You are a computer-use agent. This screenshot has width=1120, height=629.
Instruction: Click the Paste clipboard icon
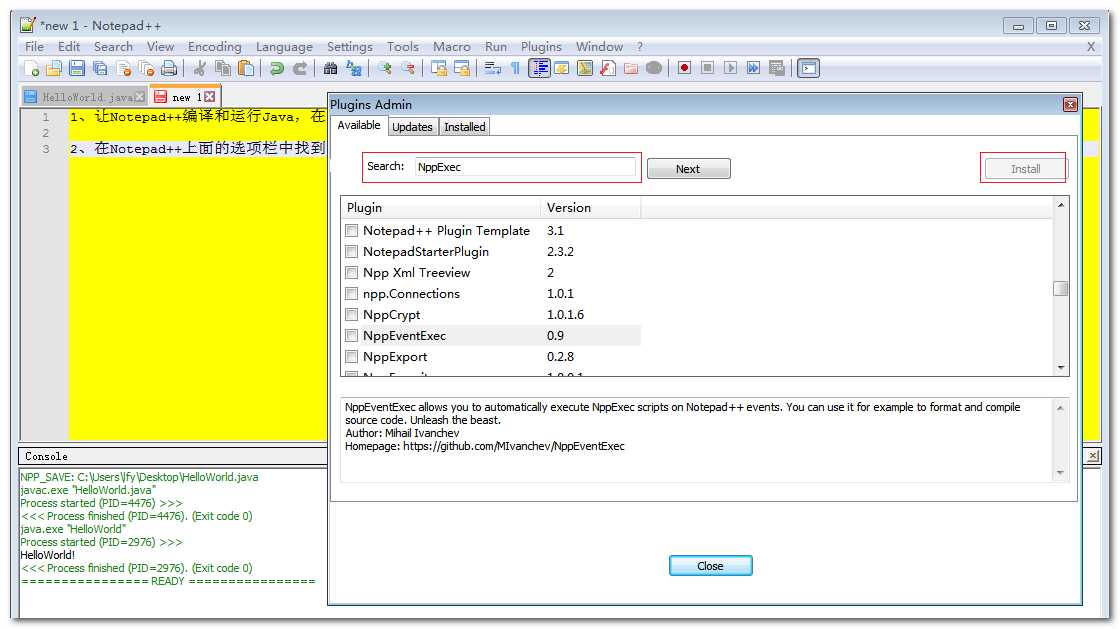pos(246,69)
